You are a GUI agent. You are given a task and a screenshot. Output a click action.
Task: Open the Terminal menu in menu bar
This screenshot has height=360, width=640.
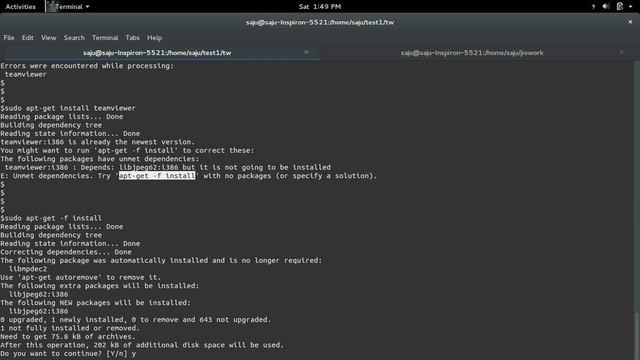(x=105, y=38)
